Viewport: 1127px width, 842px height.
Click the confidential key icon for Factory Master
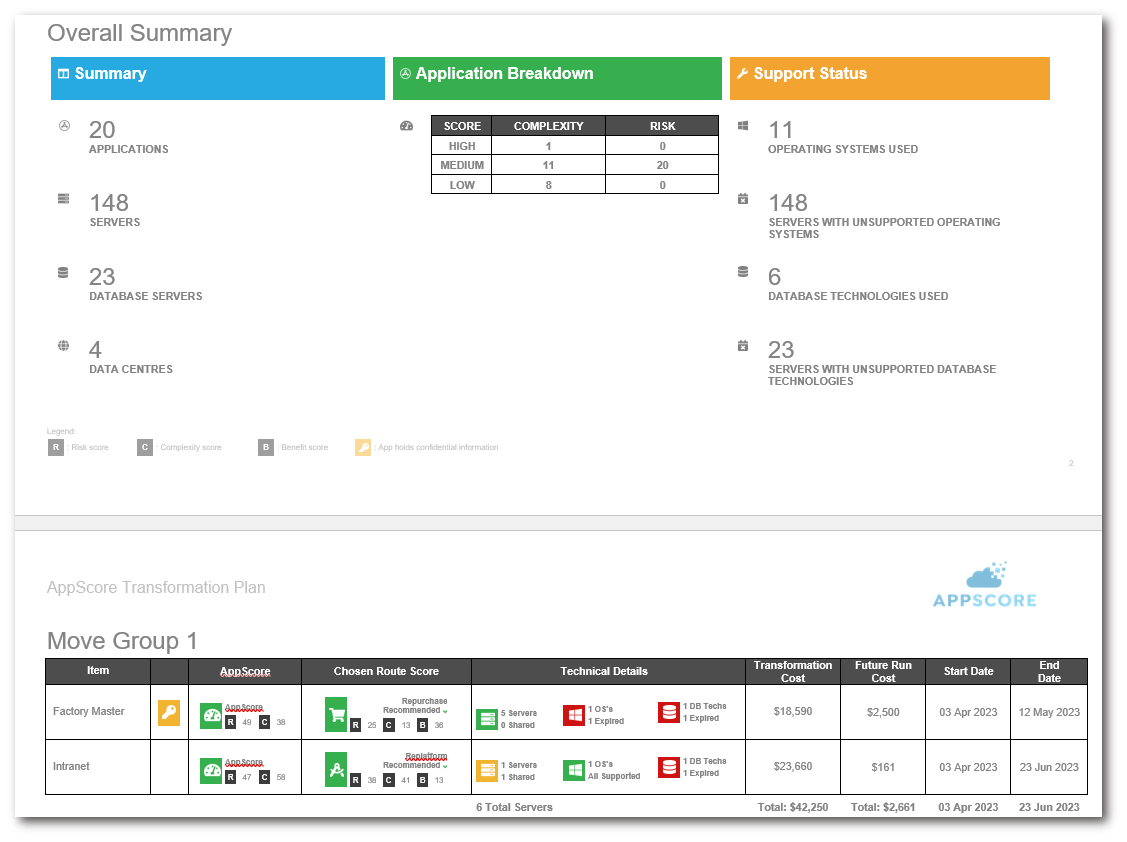(169, 713)
